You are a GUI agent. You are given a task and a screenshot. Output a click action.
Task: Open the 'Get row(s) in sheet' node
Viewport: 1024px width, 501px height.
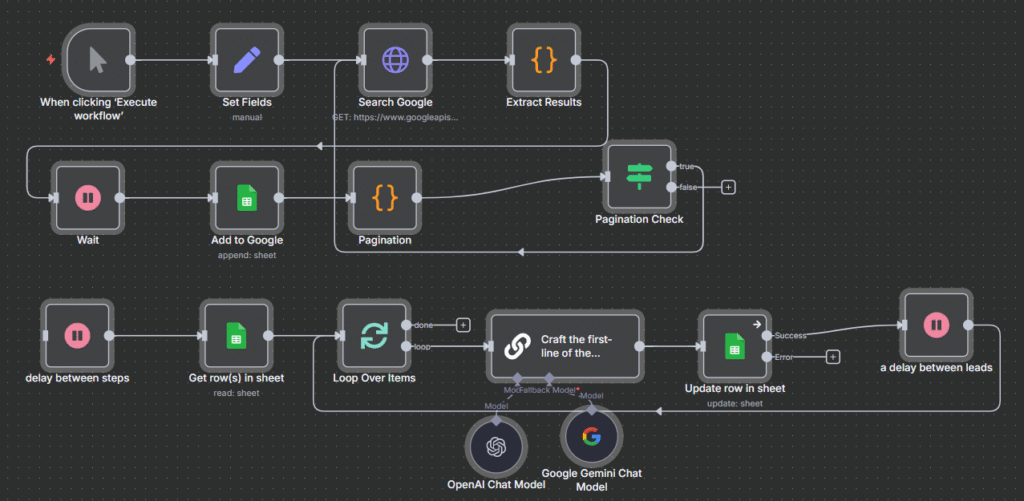coord(235,336)
